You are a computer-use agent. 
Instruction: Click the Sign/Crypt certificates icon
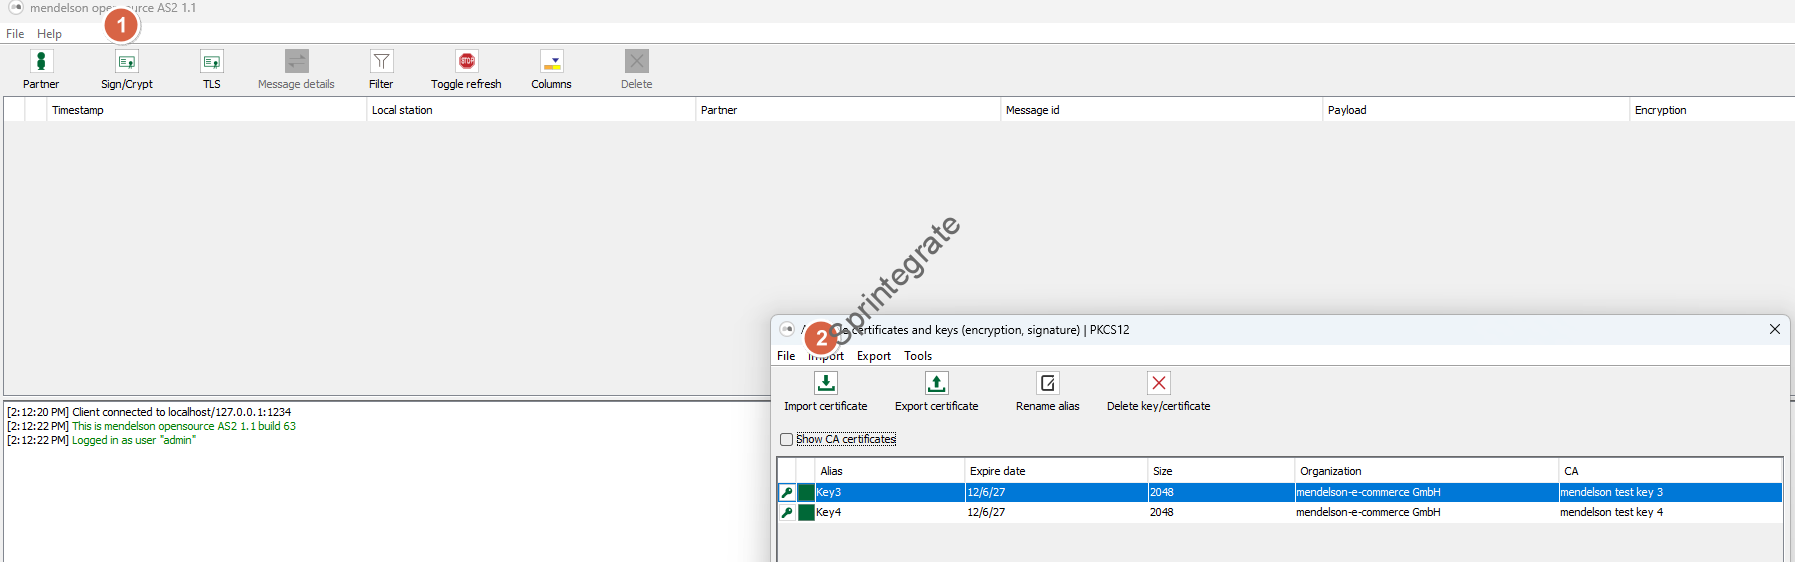[x=127, y=62]
